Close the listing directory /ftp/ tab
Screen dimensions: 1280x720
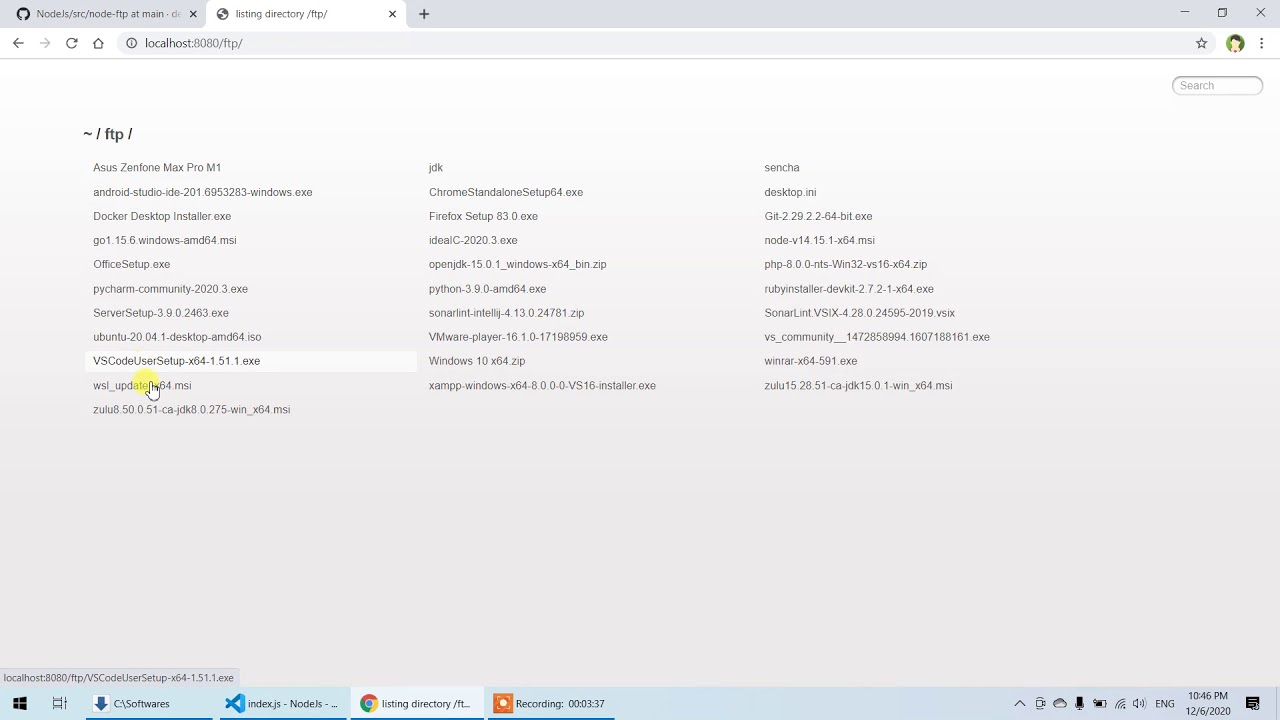pos(392,14)
